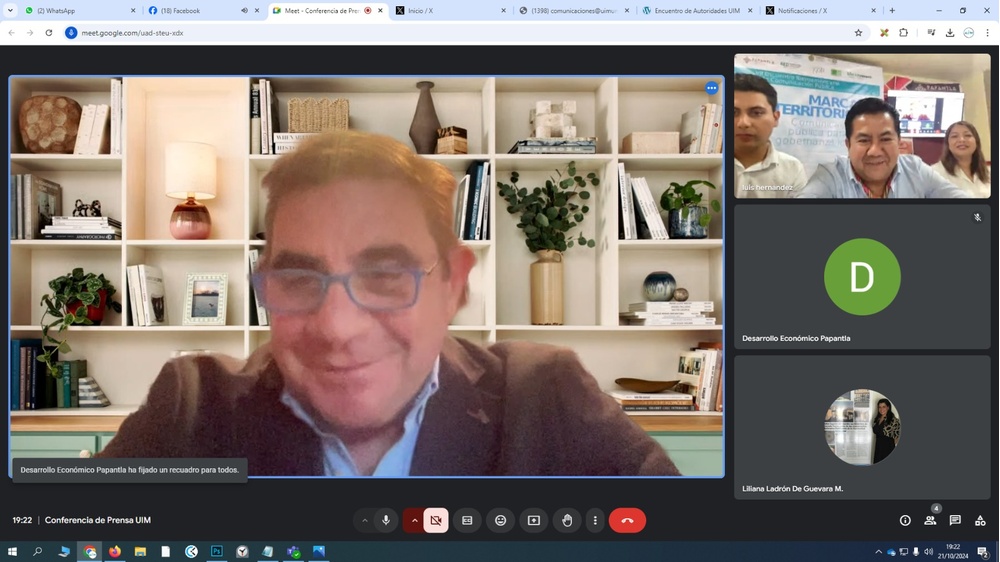Show the participants list
1000x562 pixels.
tap(930, 520)
